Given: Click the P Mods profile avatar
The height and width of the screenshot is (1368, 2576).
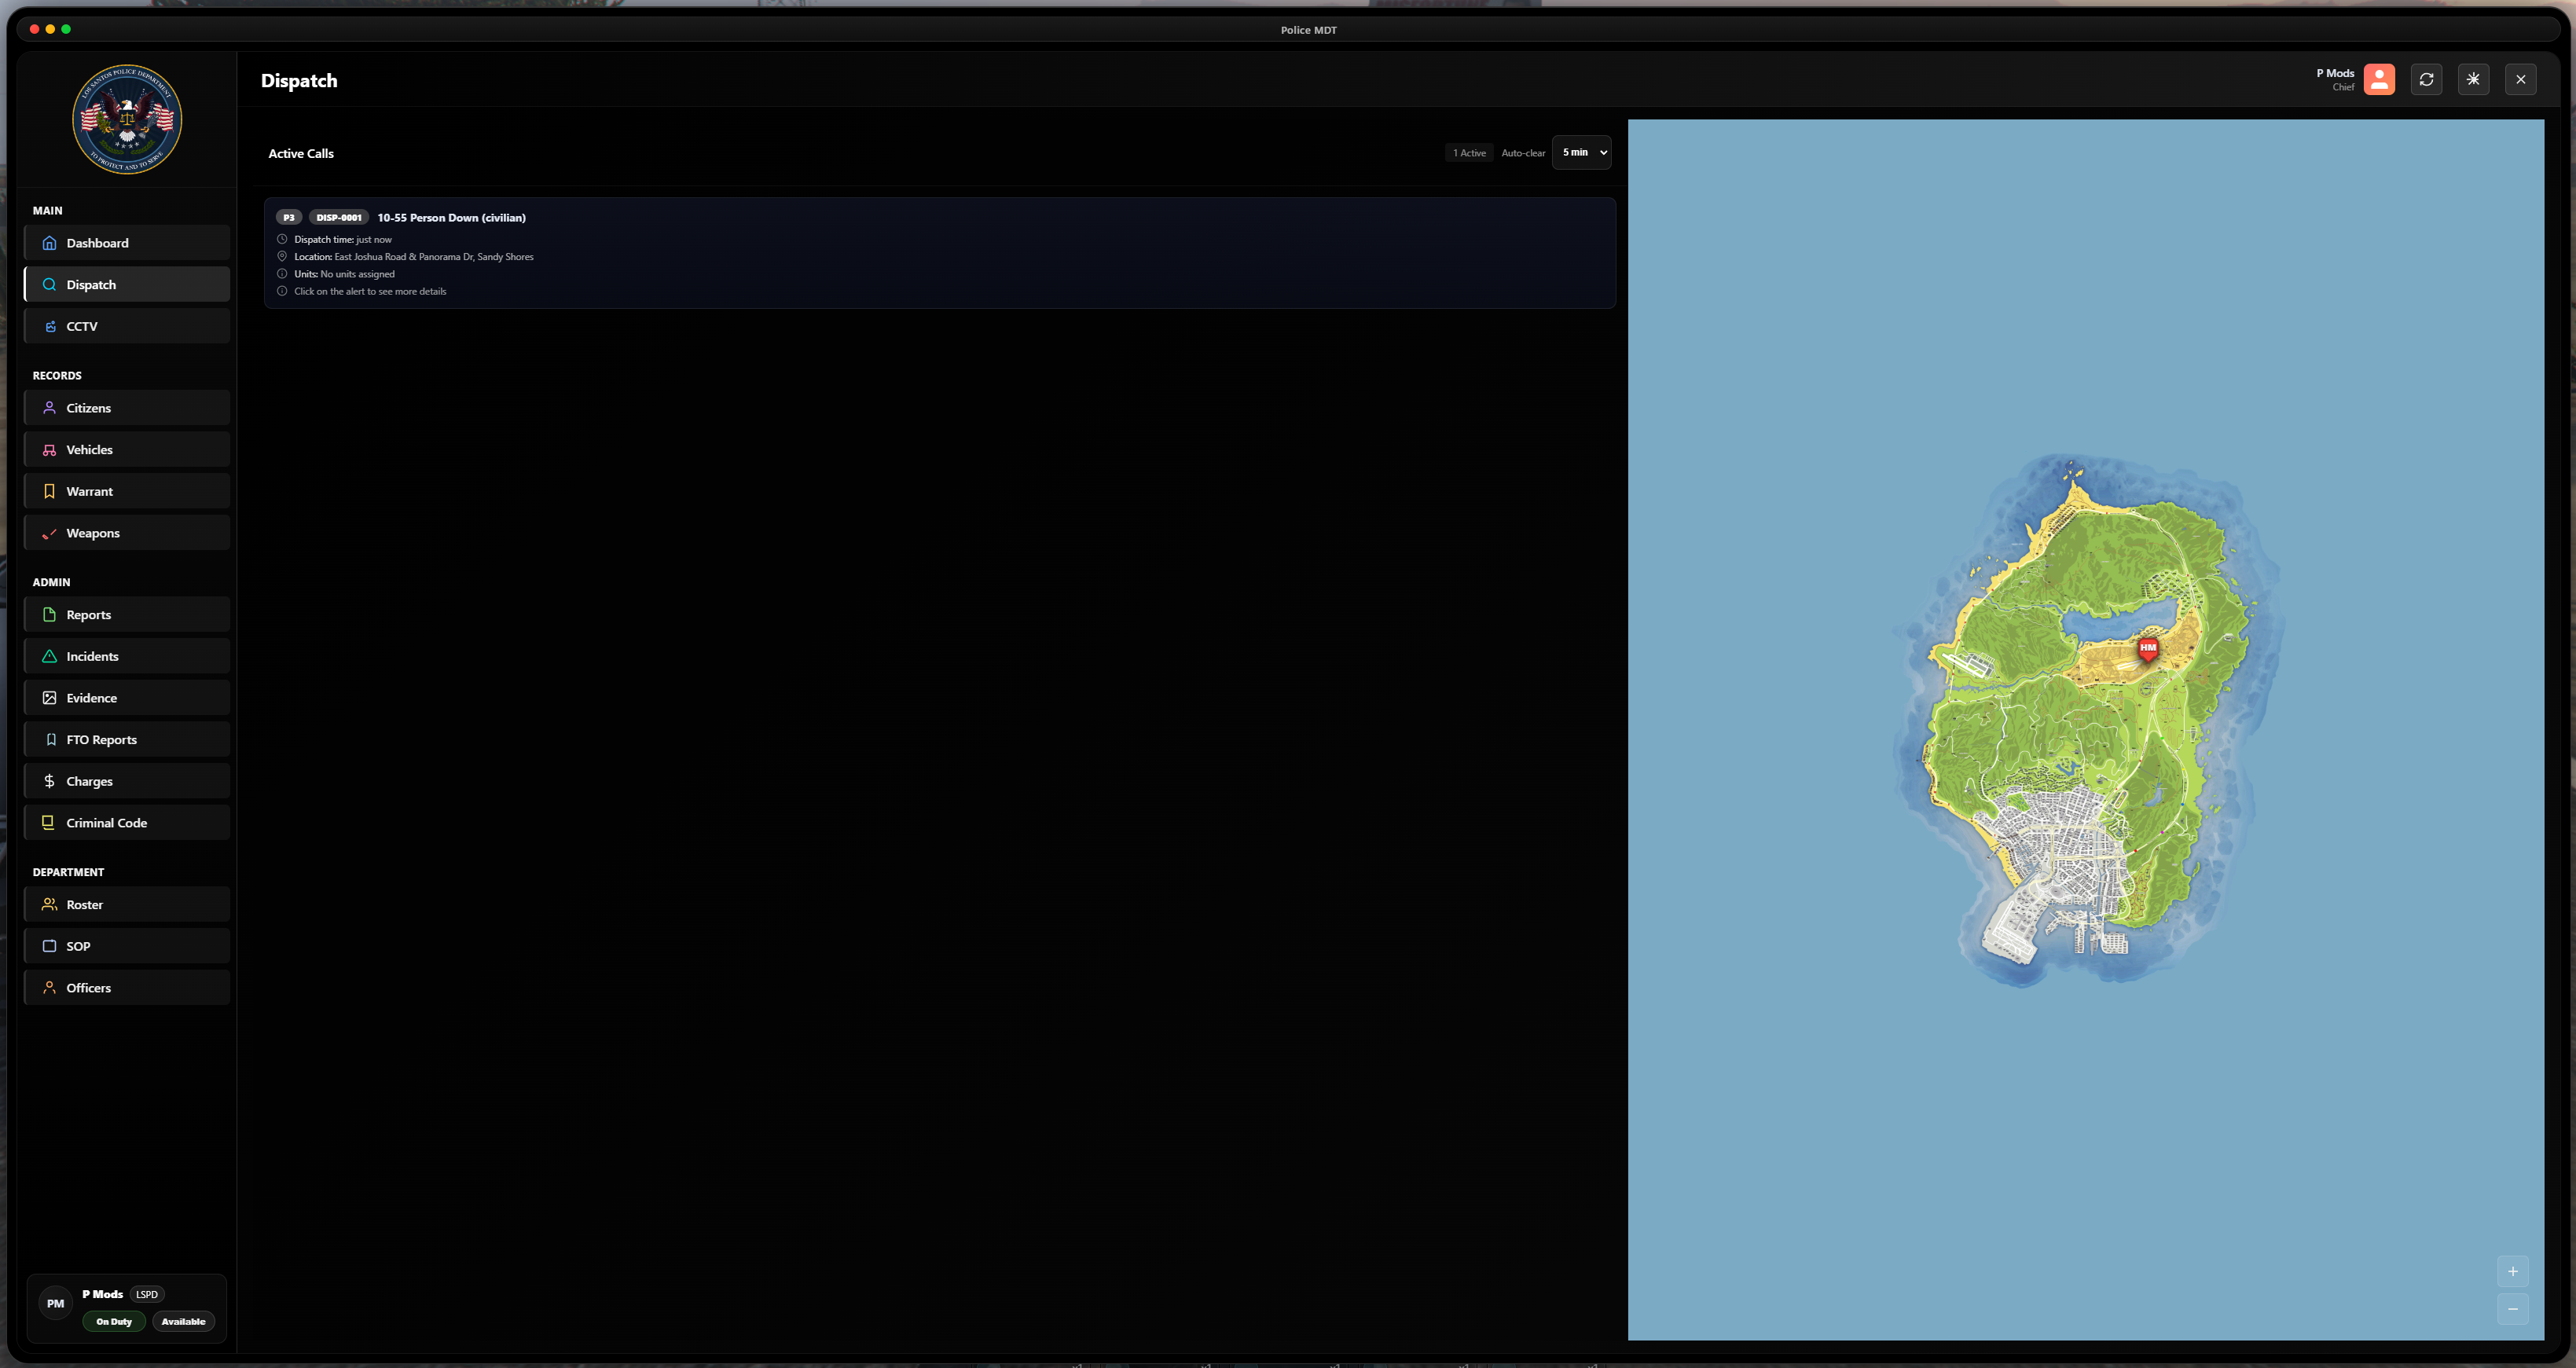Looking at the screenshot, I should [x=2379, y=80].
